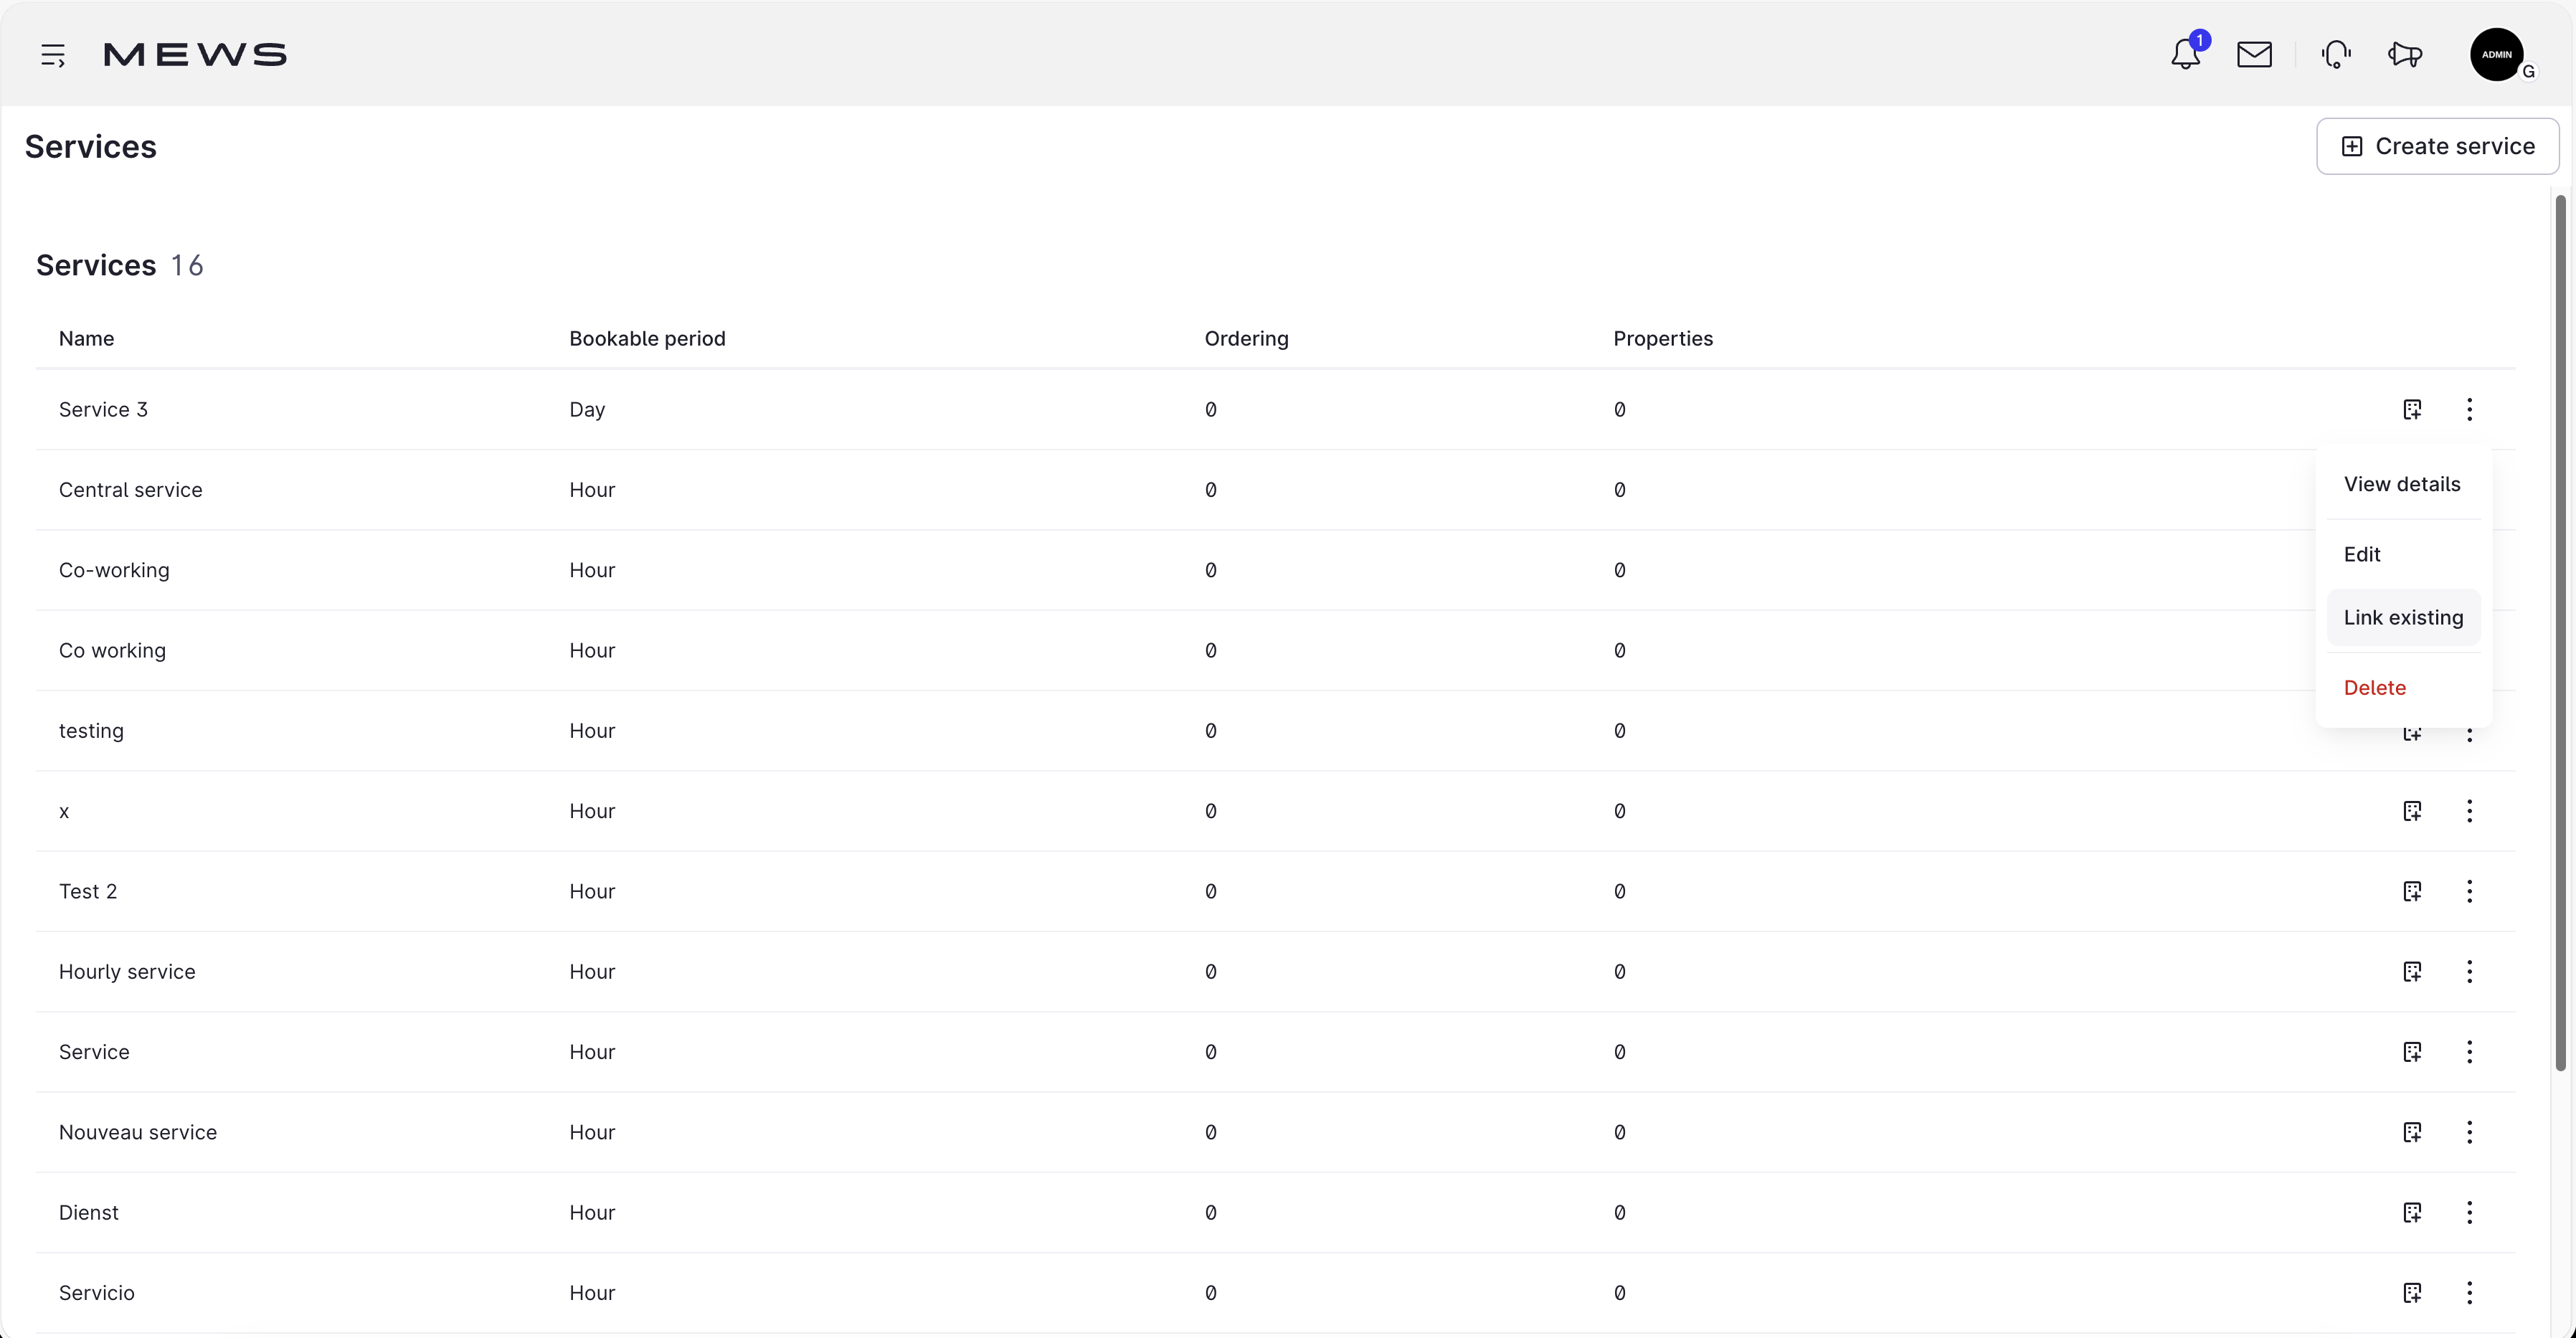Viewport: 2576px width, 1338px height.
Task: Select the Co working row name
Action: (112, 651)
